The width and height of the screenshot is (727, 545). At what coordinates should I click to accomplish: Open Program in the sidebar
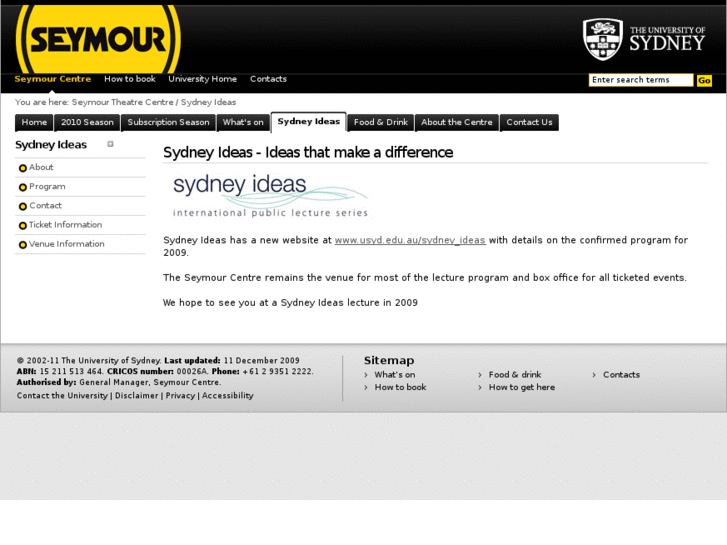47,186
